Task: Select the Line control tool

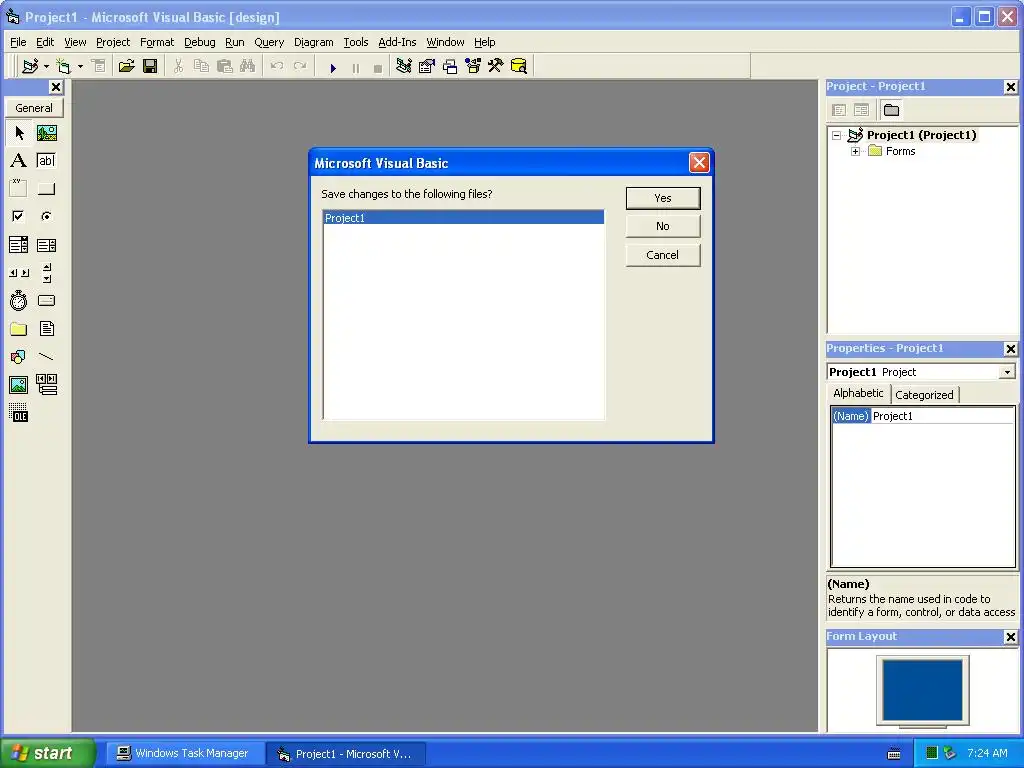Action: [46, 357]
